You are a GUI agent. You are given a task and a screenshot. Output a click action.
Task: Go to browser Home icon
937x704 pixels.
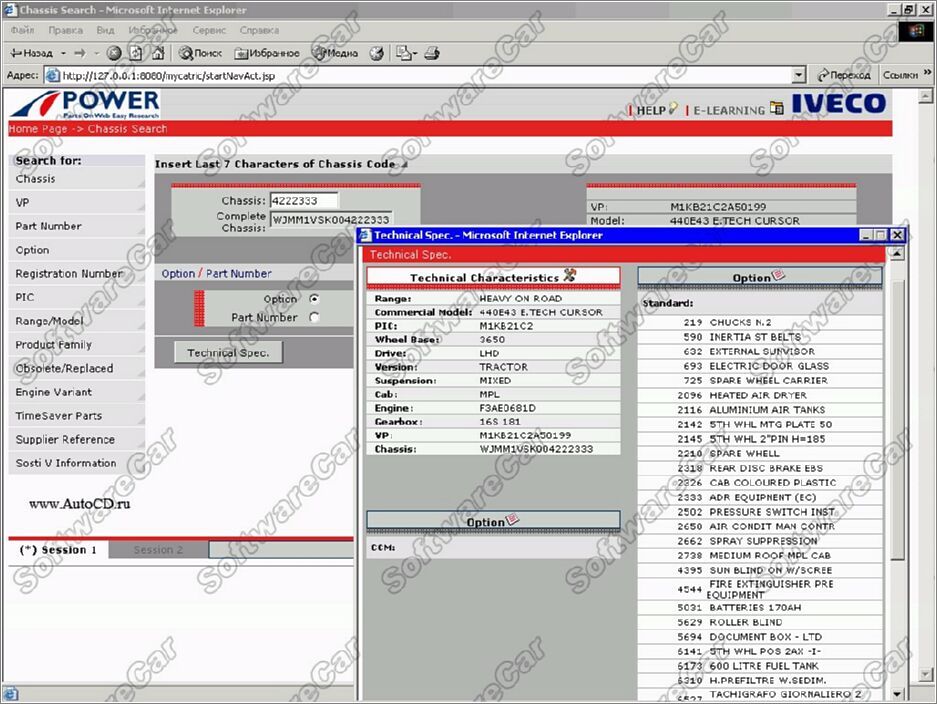tap(158, 53)
